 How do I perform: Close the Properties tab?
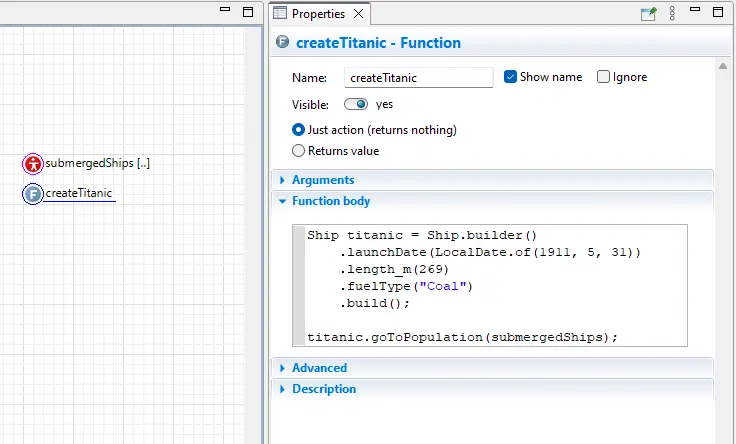click(359, 14)
